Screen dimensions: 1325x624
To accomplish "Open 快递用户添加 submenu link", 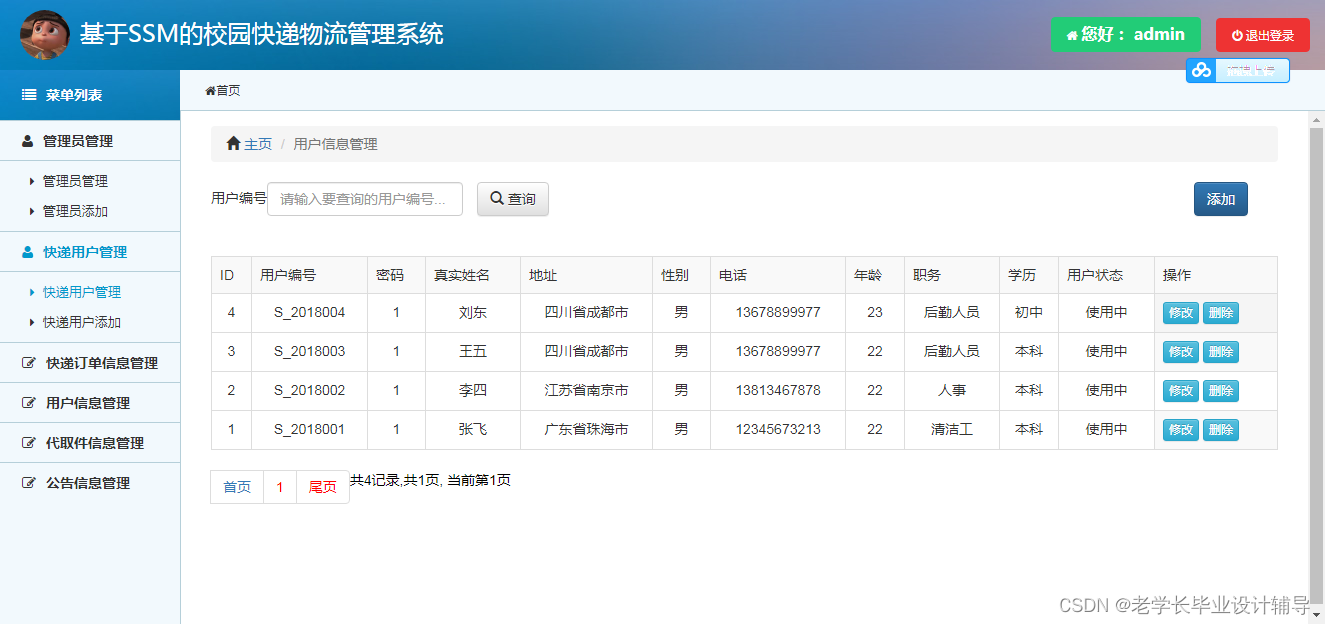I will [82, 322].
